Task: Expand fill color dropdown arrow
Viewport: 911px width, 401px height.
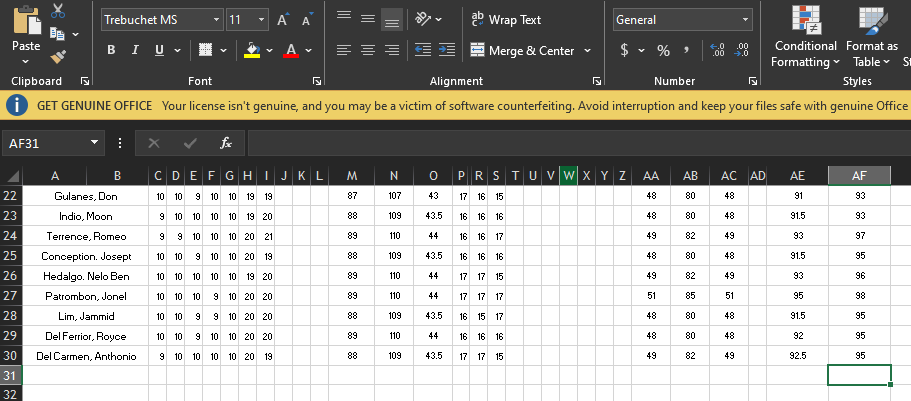Action: pos(270,51)
